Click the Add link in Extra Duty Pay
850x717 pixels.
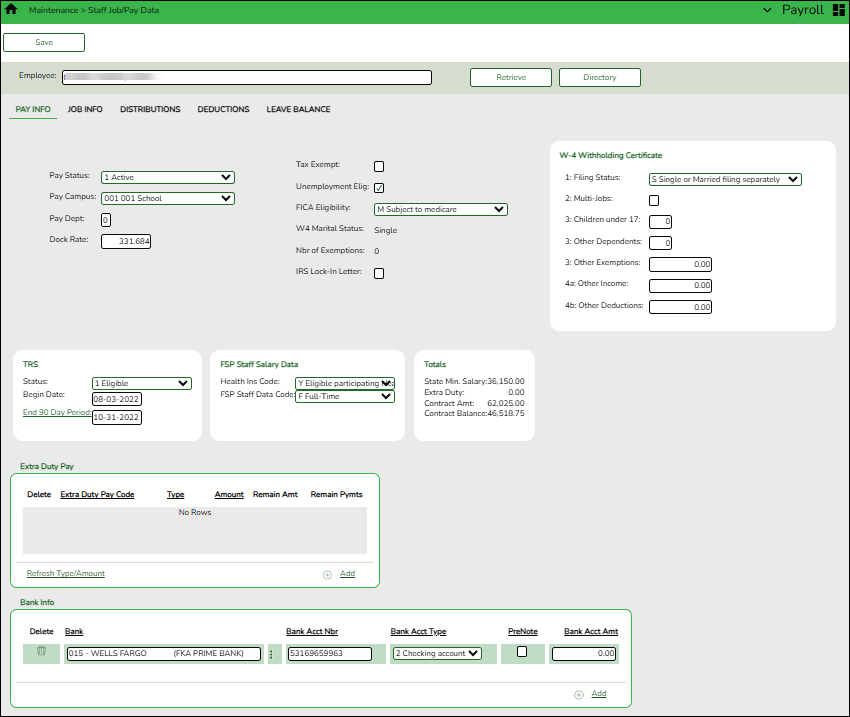coord(347,573)
